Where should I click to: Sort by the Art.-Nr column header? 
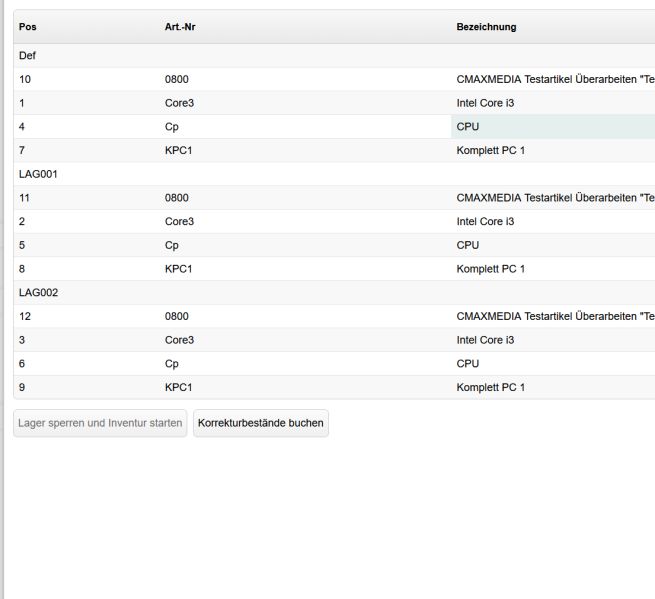180,27
